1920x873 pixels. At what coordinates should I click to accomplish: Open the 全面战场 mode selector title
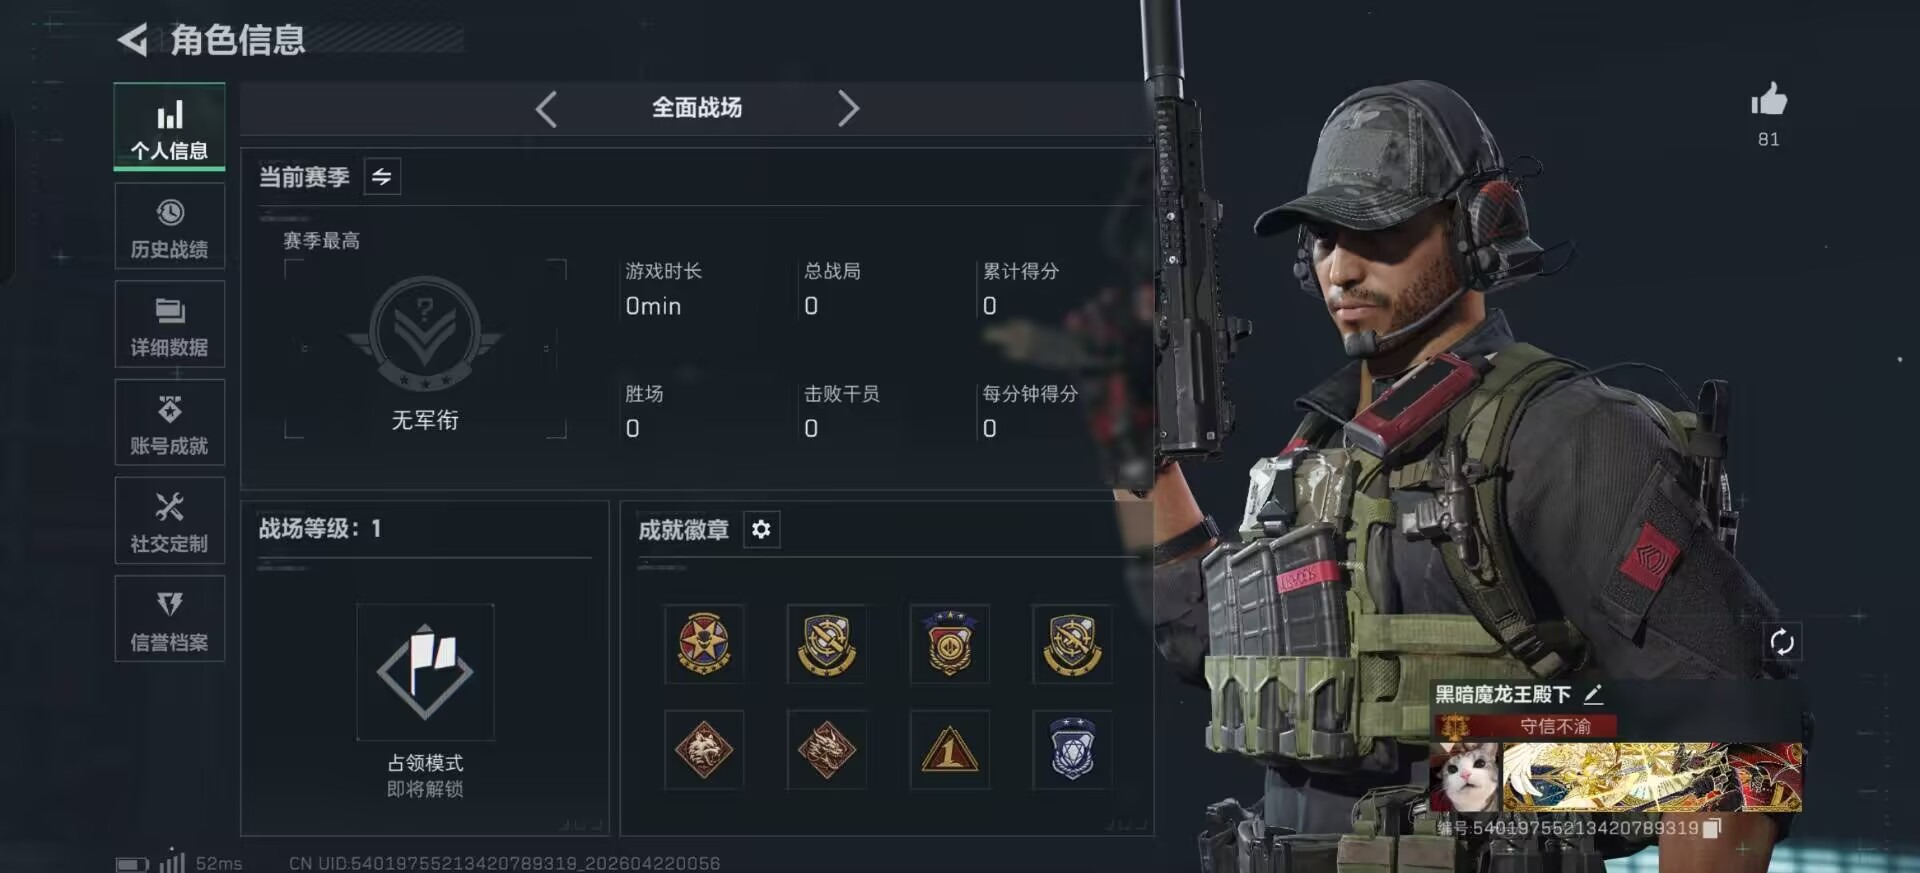click(697, 108)
